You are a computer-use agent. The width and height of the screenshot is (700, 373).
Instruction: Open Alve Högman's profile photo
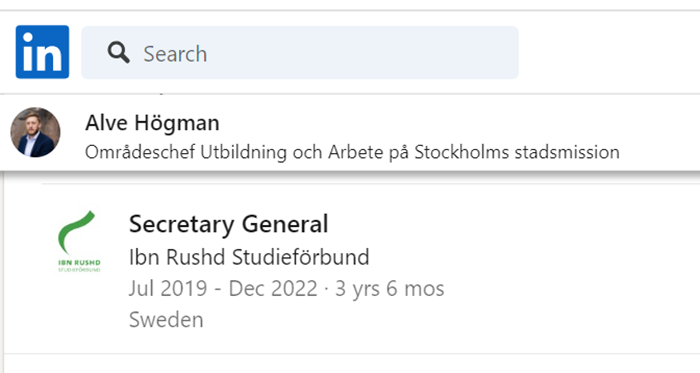35,132
